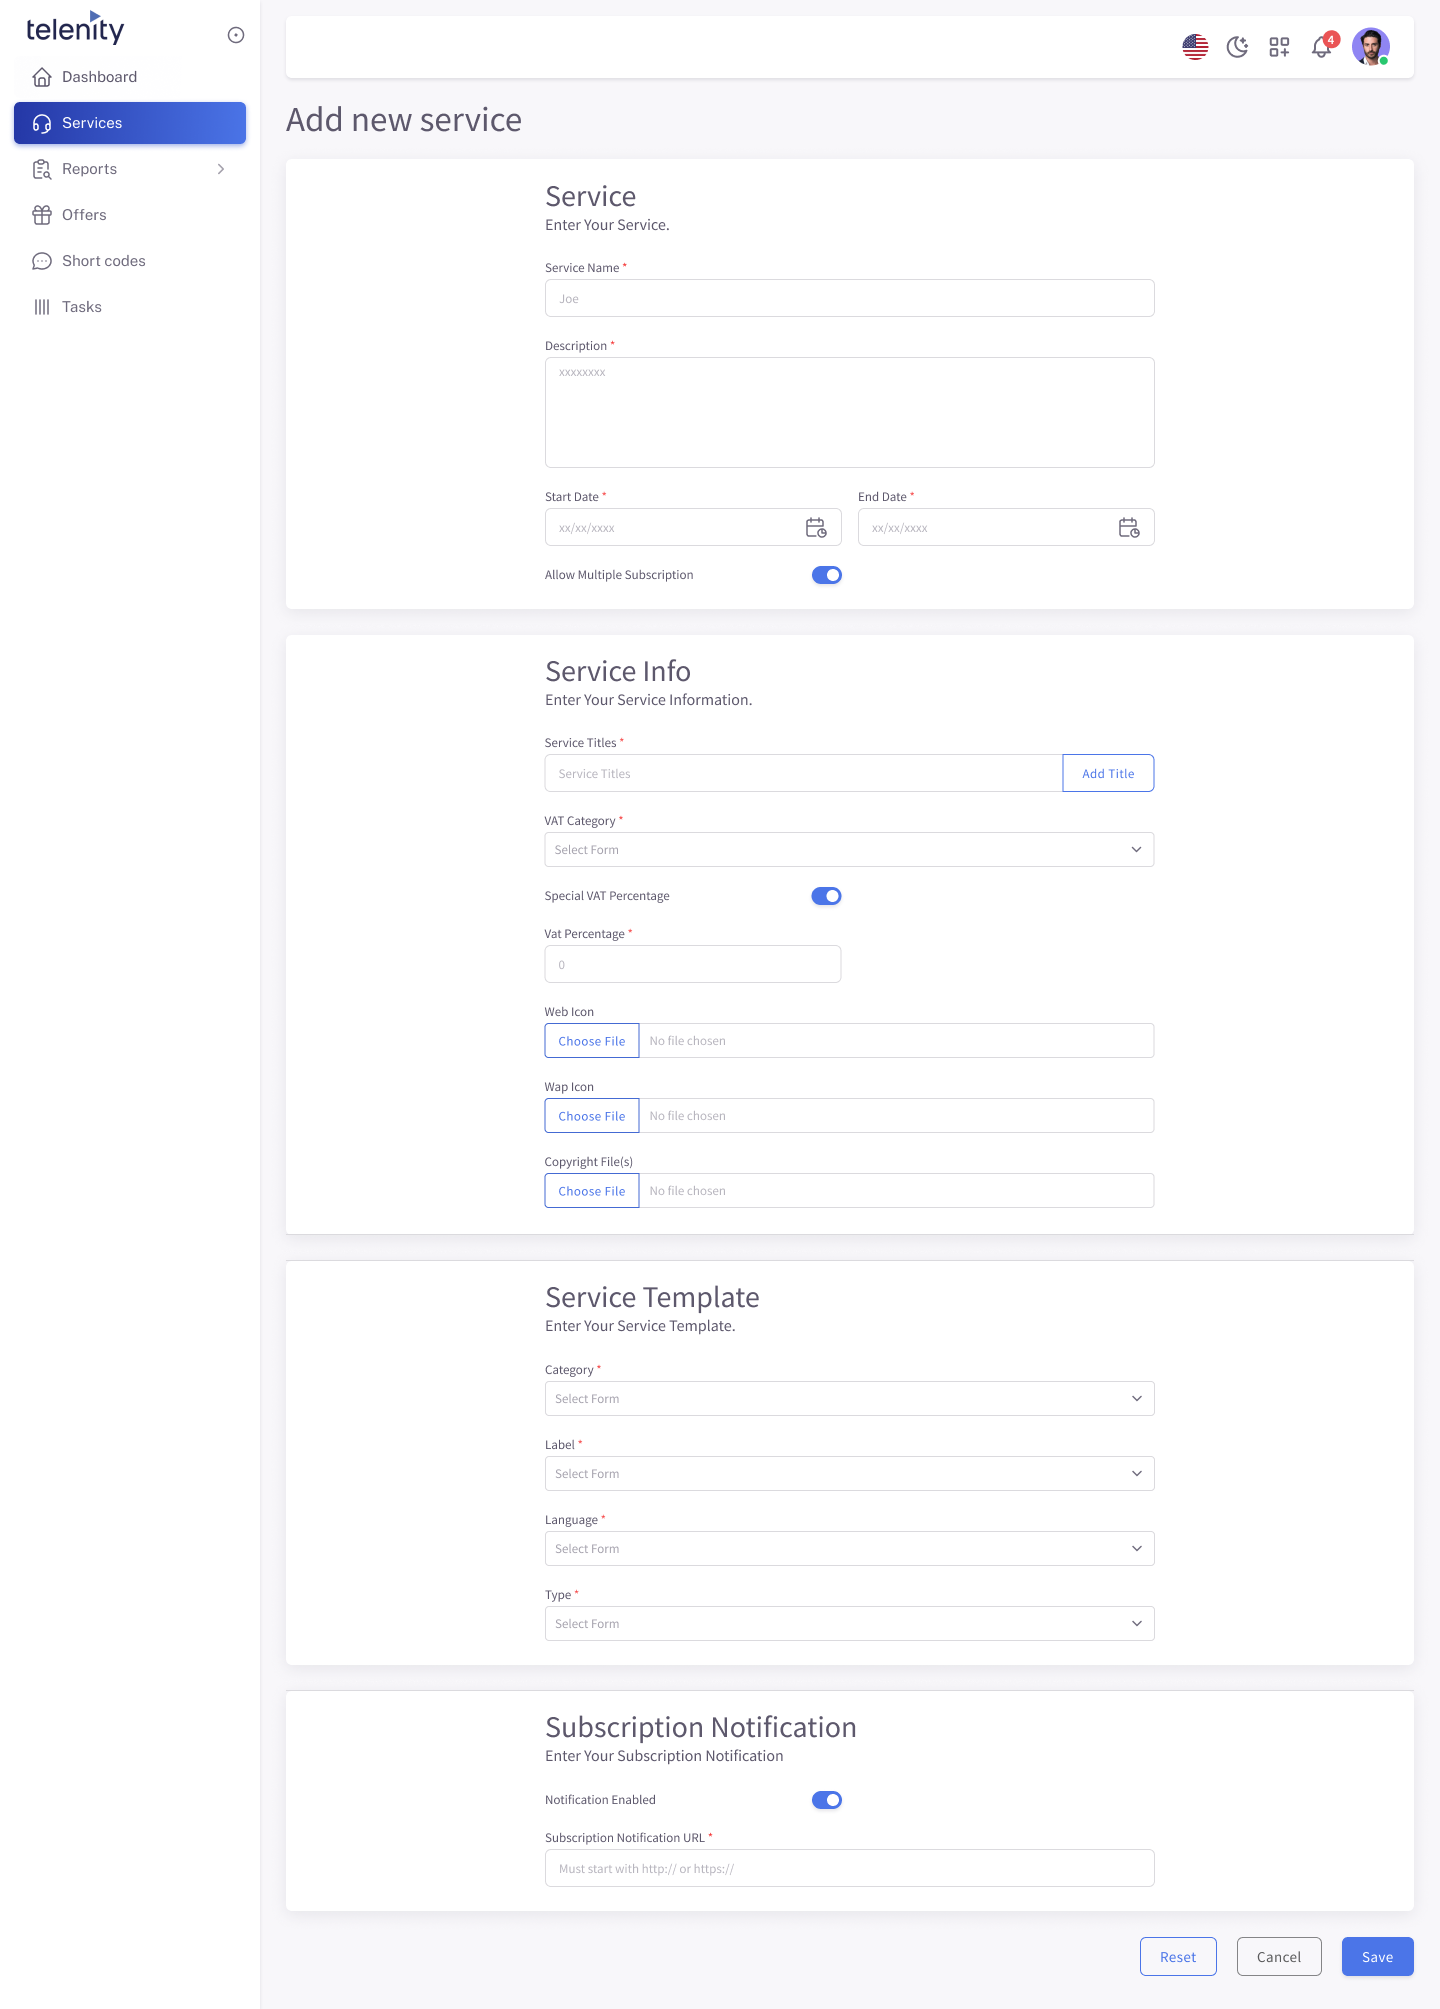Disable the Special VAT Percentage switch

[x=826, y=896]
